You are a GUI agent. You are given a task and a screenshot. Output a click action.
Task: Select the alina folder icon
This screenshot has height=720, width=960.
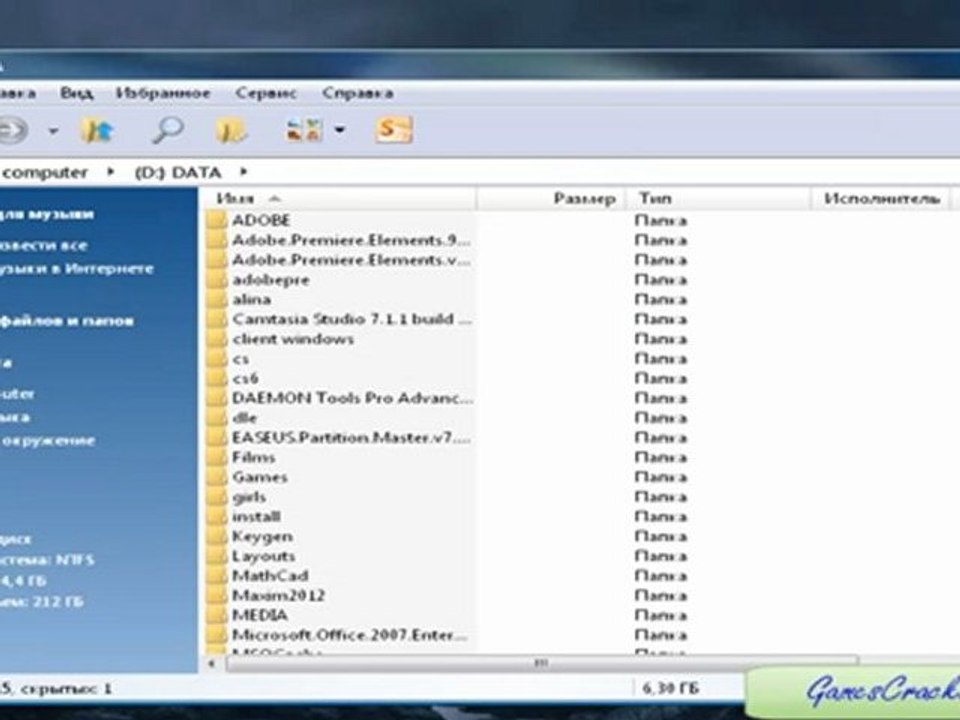tap(217, 299)
